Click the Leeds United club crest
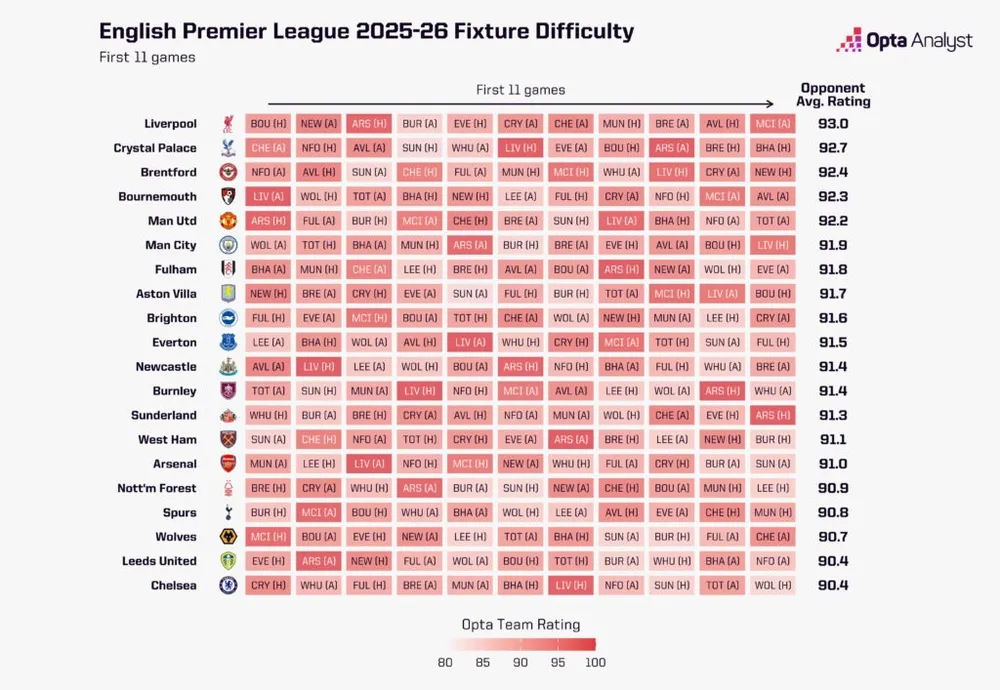Screen dimensions: 1000x690 (x=228, y=561)
